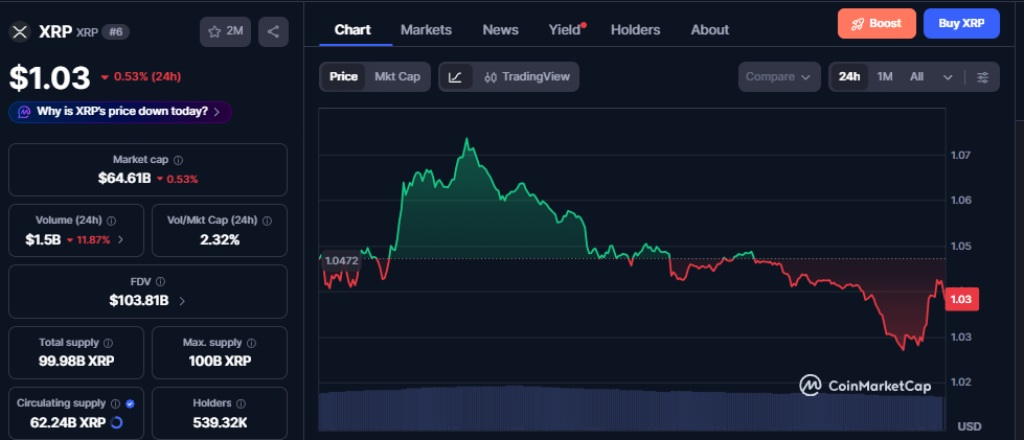Viewport: 1024px width, 440px height.
Task: Select the Mkt Cap chart toggle
Action: point(397,77)
